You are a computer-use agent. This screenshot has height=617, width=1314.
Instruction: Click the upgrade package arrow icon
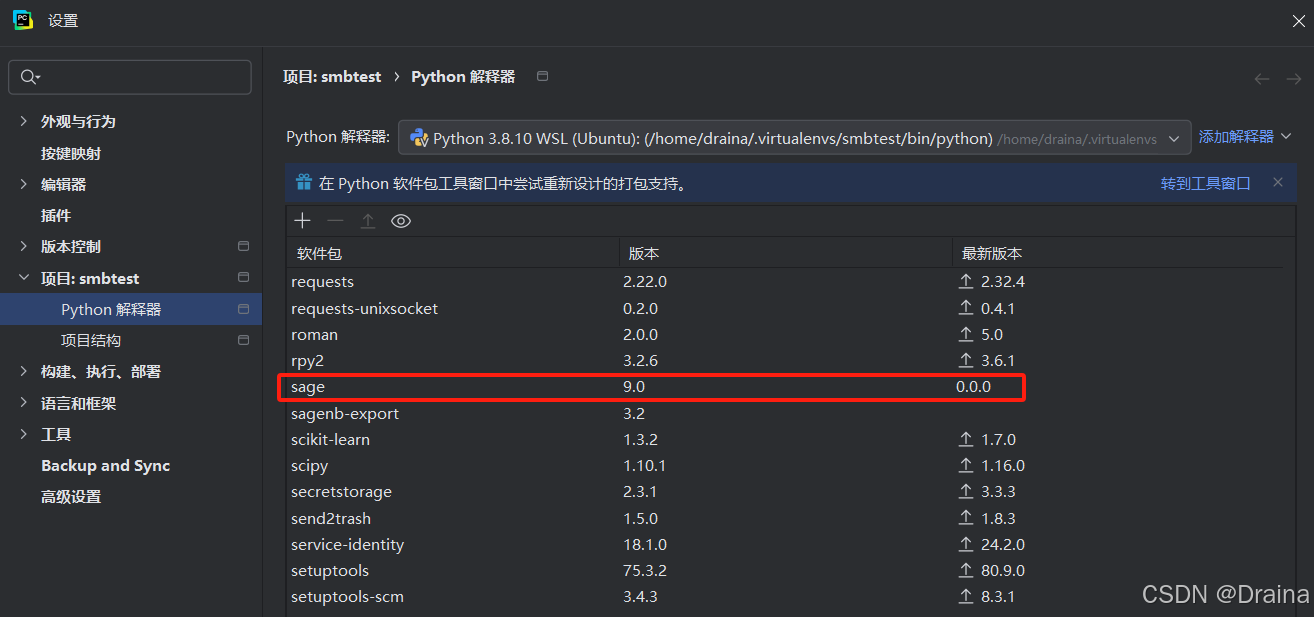[368, 221]
